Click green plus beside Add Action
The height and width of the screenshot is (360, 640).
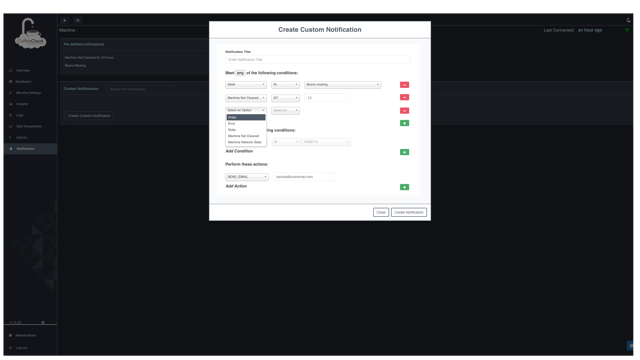(404, 187)
